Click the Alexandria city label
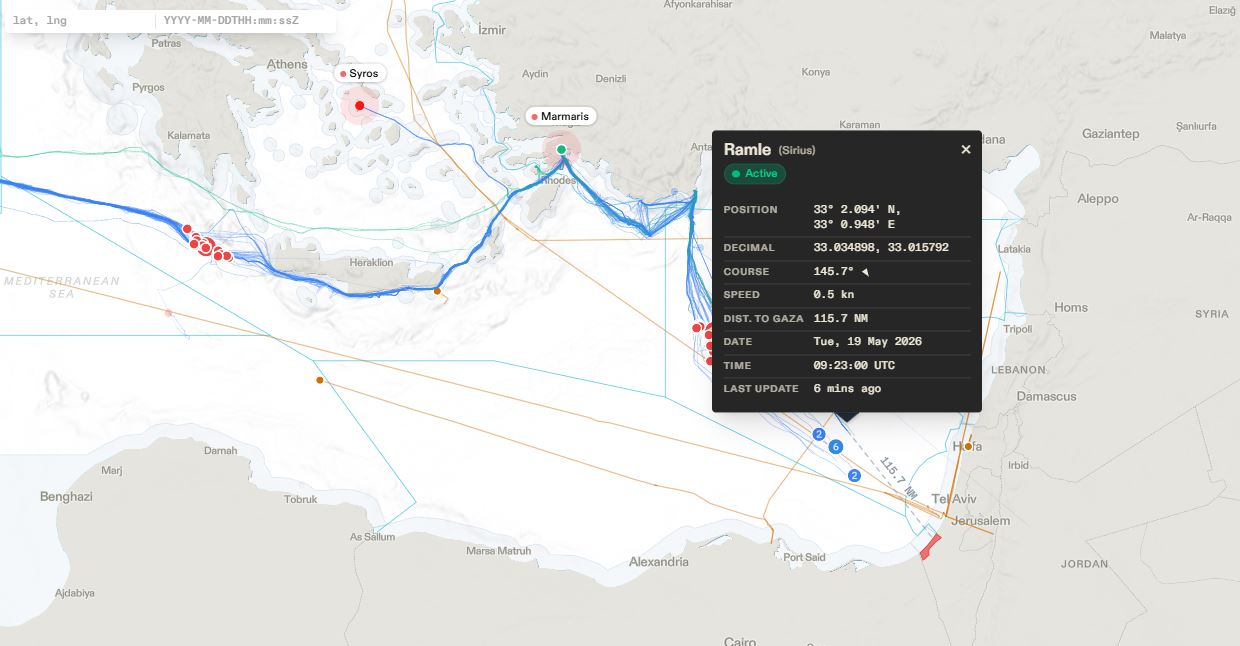This screenshot has width=1240, height=646. coord(658,562)
